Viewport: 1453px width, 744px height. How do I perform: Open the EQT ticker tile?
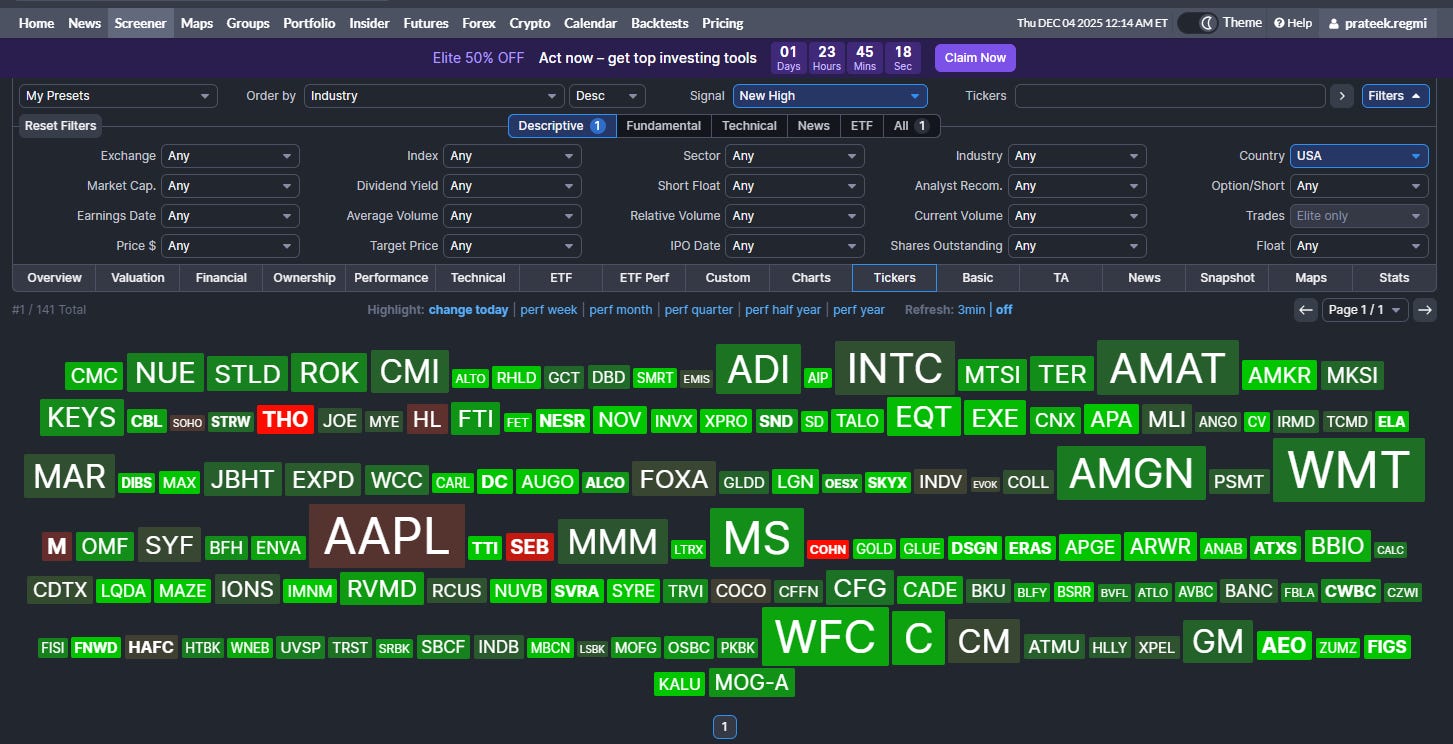(924, 417)
